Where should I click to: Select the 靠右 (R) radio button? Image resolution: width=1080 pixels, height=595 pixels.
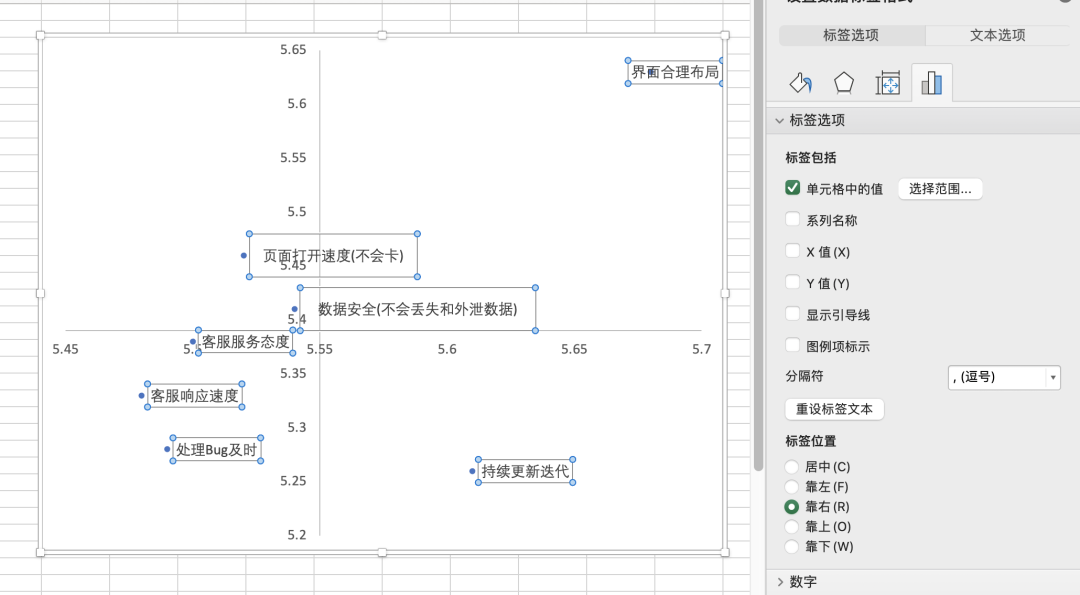tap(792, 507)
